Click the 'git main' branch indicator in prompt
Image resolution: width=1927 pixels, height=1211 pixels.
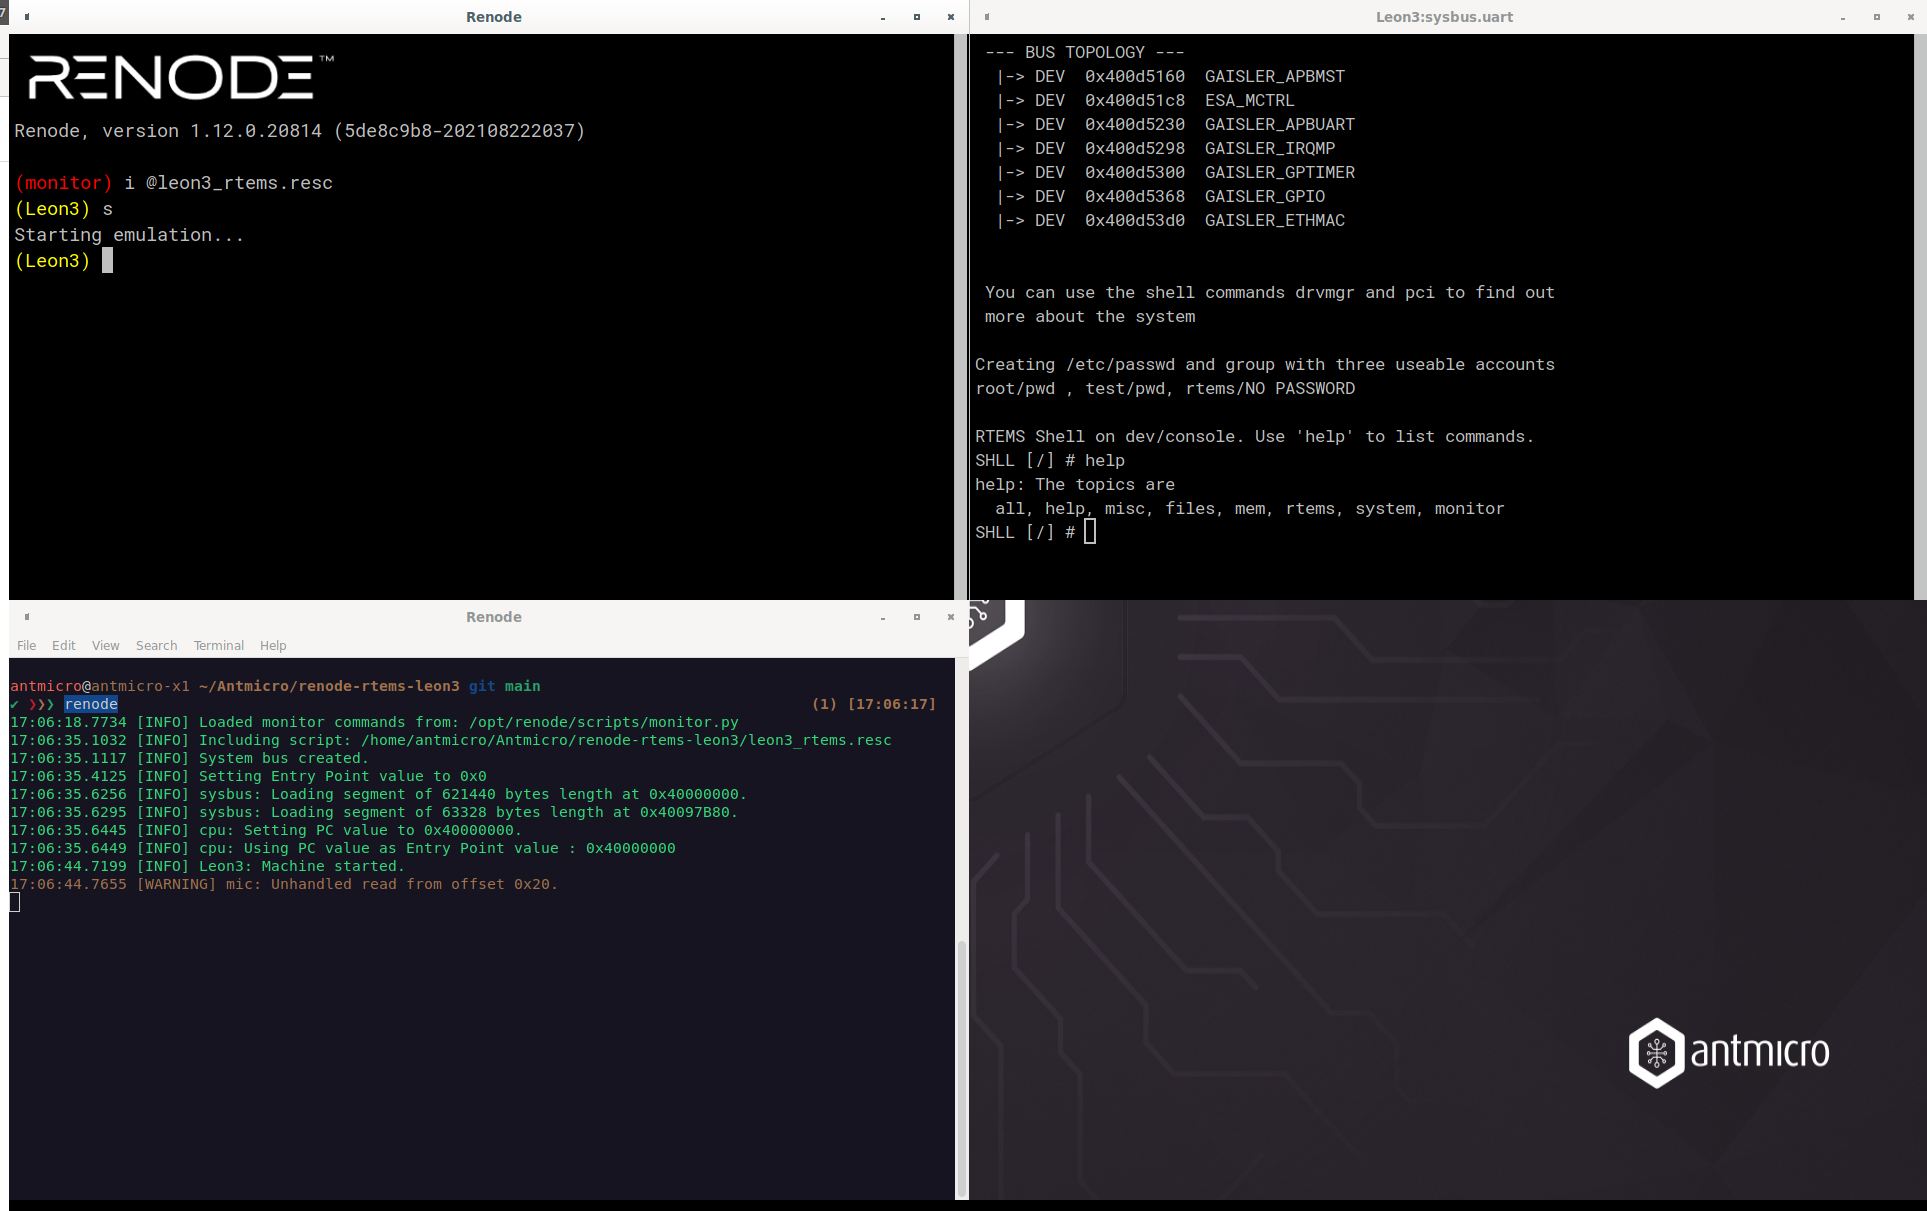point(504,686)
